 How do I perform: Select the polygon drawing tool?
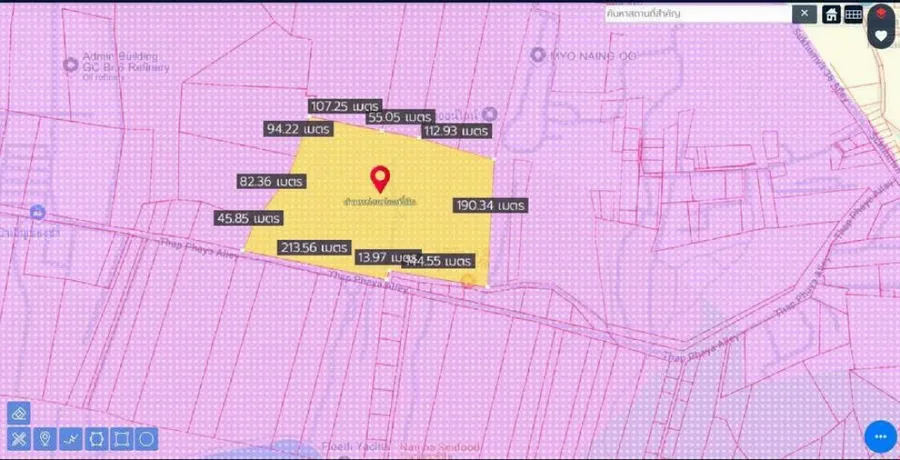click(x=96, y=439)
